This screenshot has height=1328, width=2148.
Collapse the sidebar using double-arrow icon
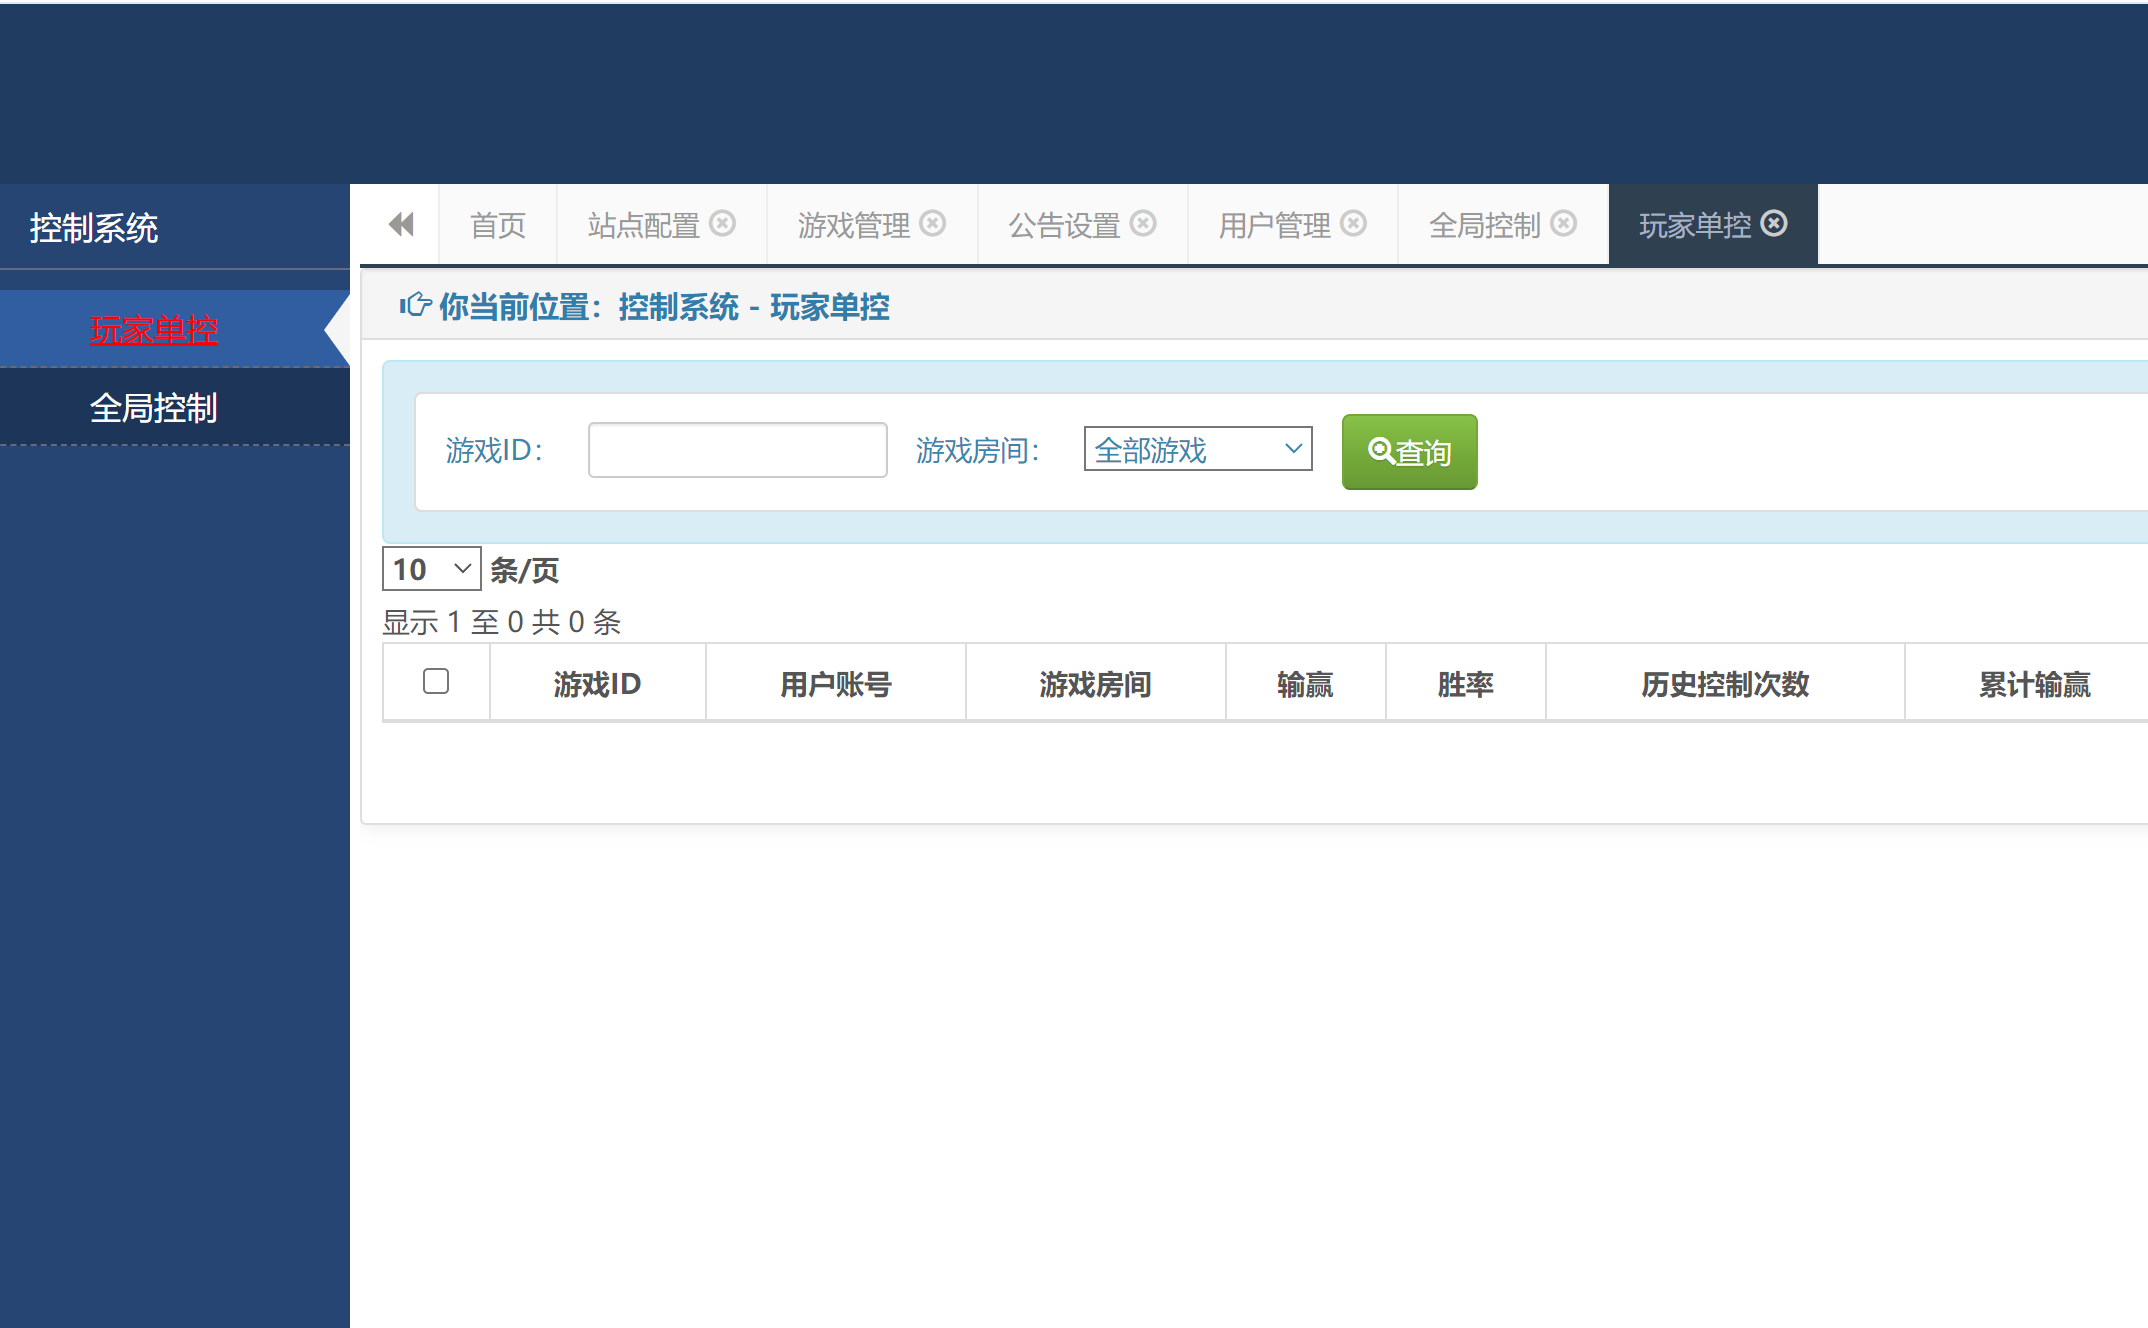point(400,224)
